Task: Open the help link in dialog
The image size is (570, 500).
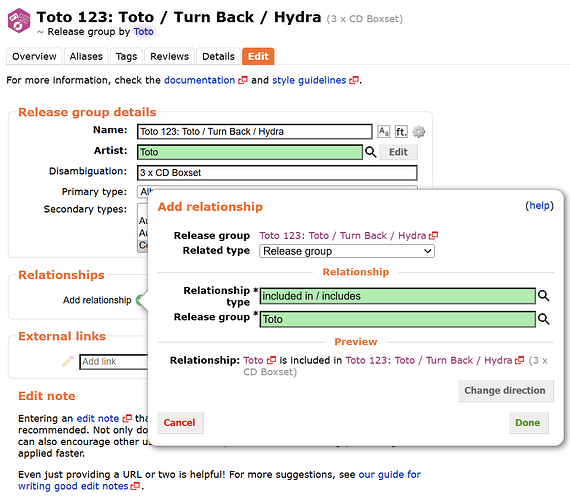Action: [539, 205]
